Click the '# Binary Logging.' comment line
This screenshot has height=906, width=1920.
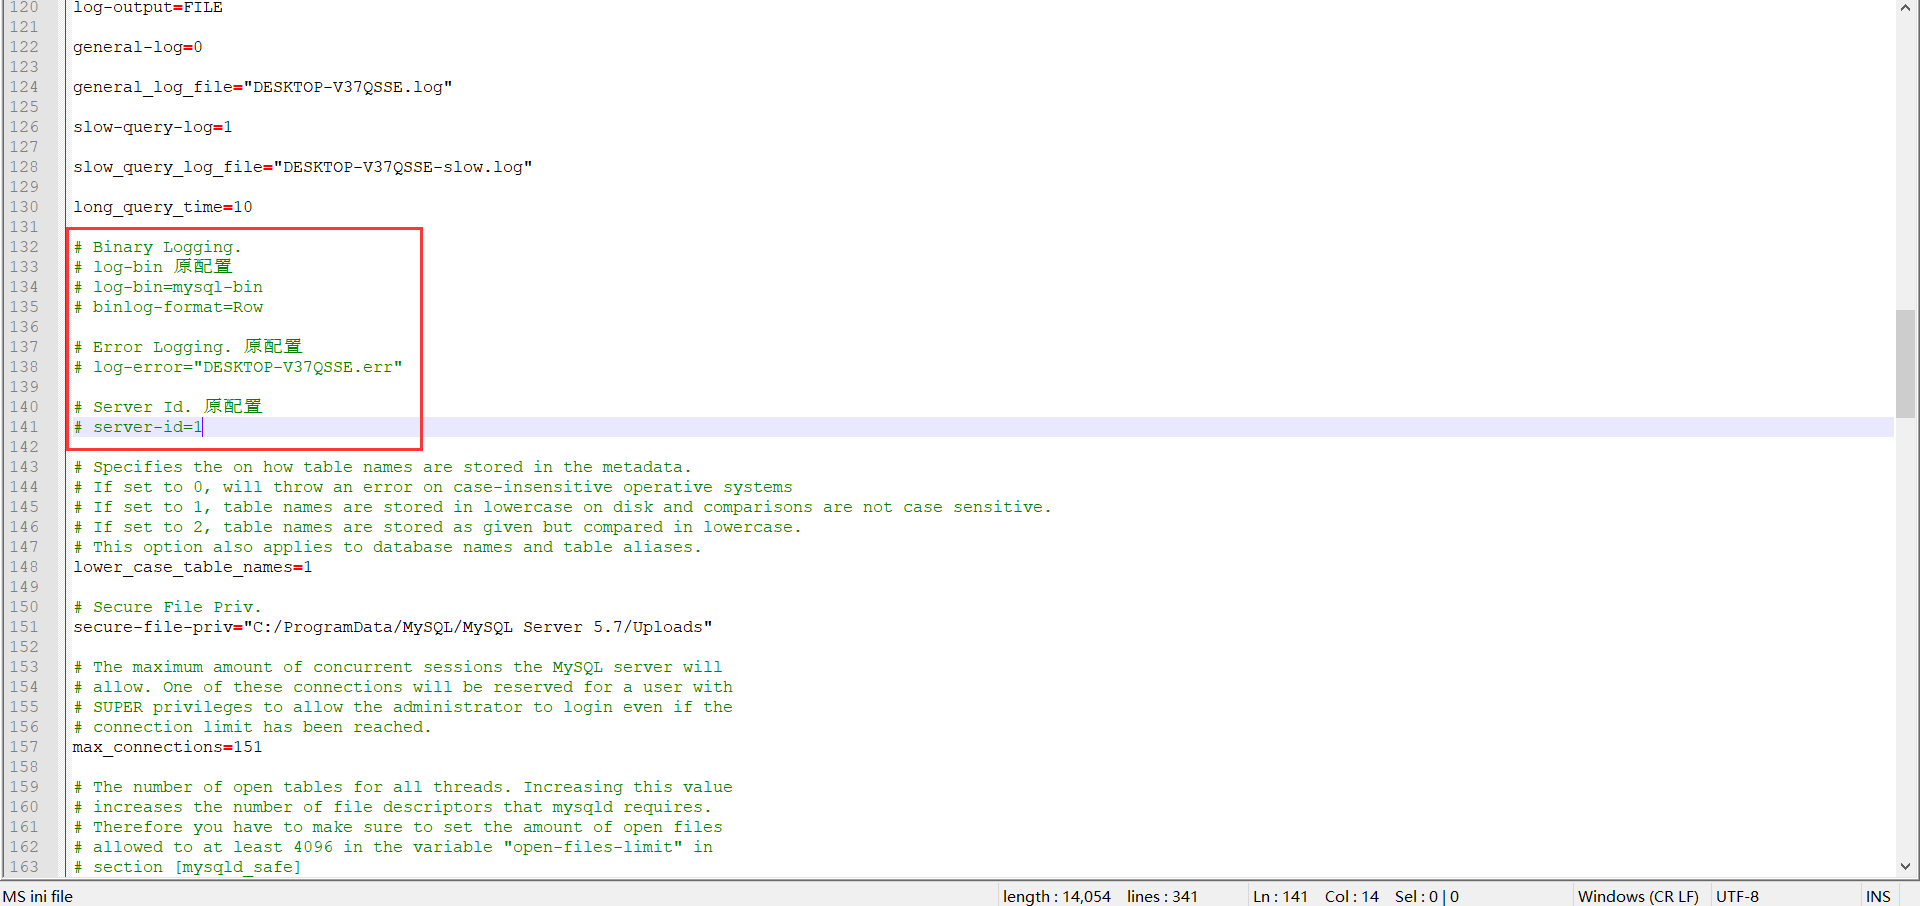point(158,247)
